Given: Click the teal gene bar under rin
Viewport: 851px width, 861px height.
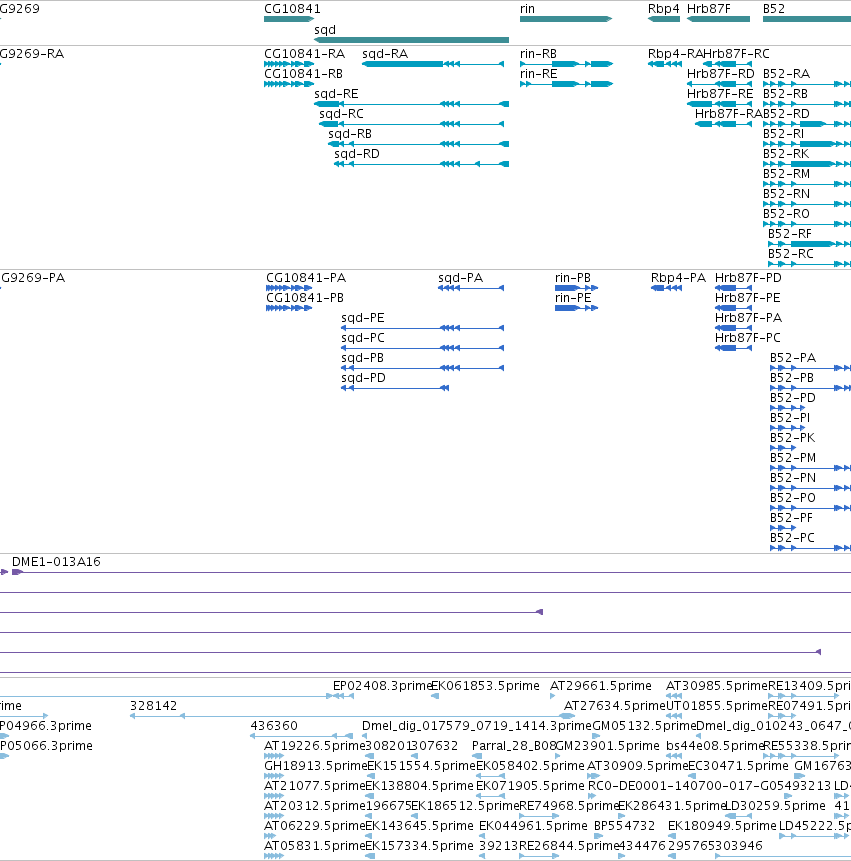Looking at the screenshot, I should (566, 19).
